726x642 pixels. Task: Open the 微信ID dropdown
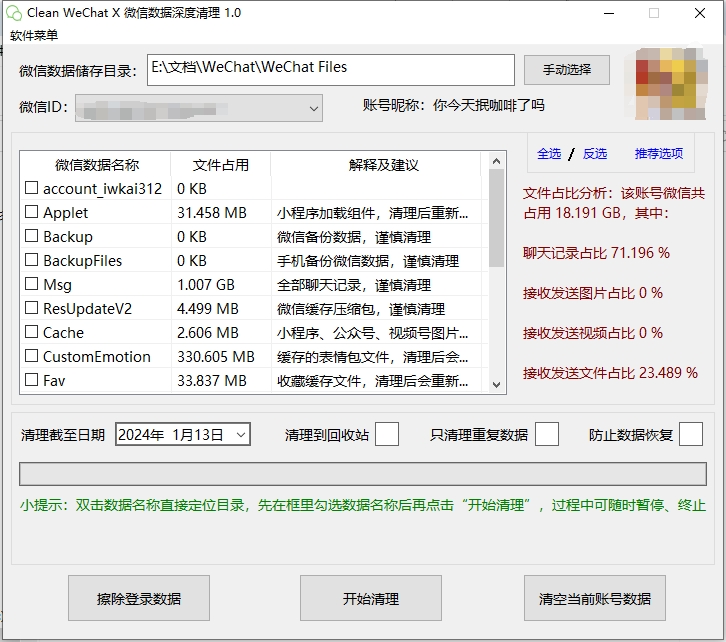coord(199,108)
